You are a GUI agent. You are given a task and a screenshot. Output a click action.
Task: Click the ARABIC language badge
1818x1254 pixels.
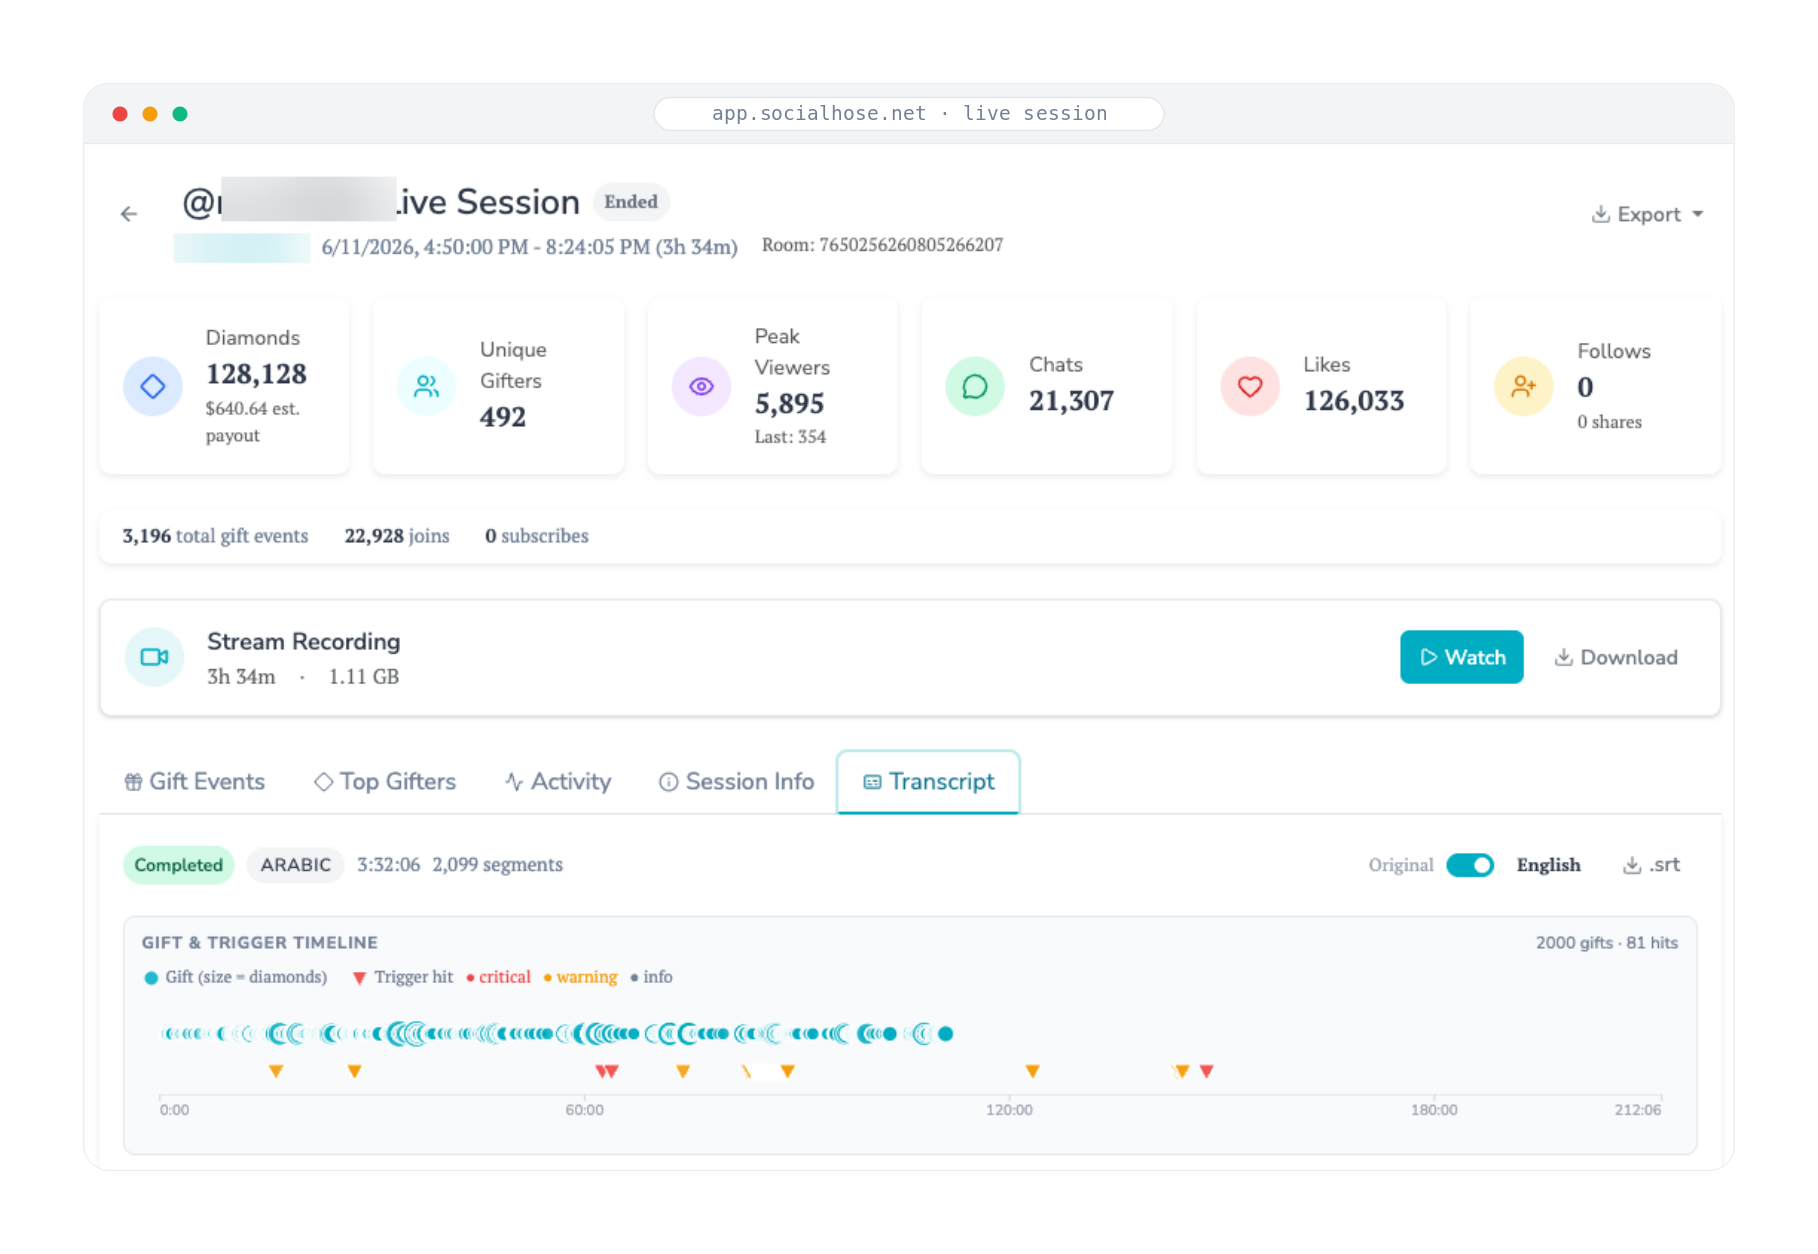click(296, 865)
